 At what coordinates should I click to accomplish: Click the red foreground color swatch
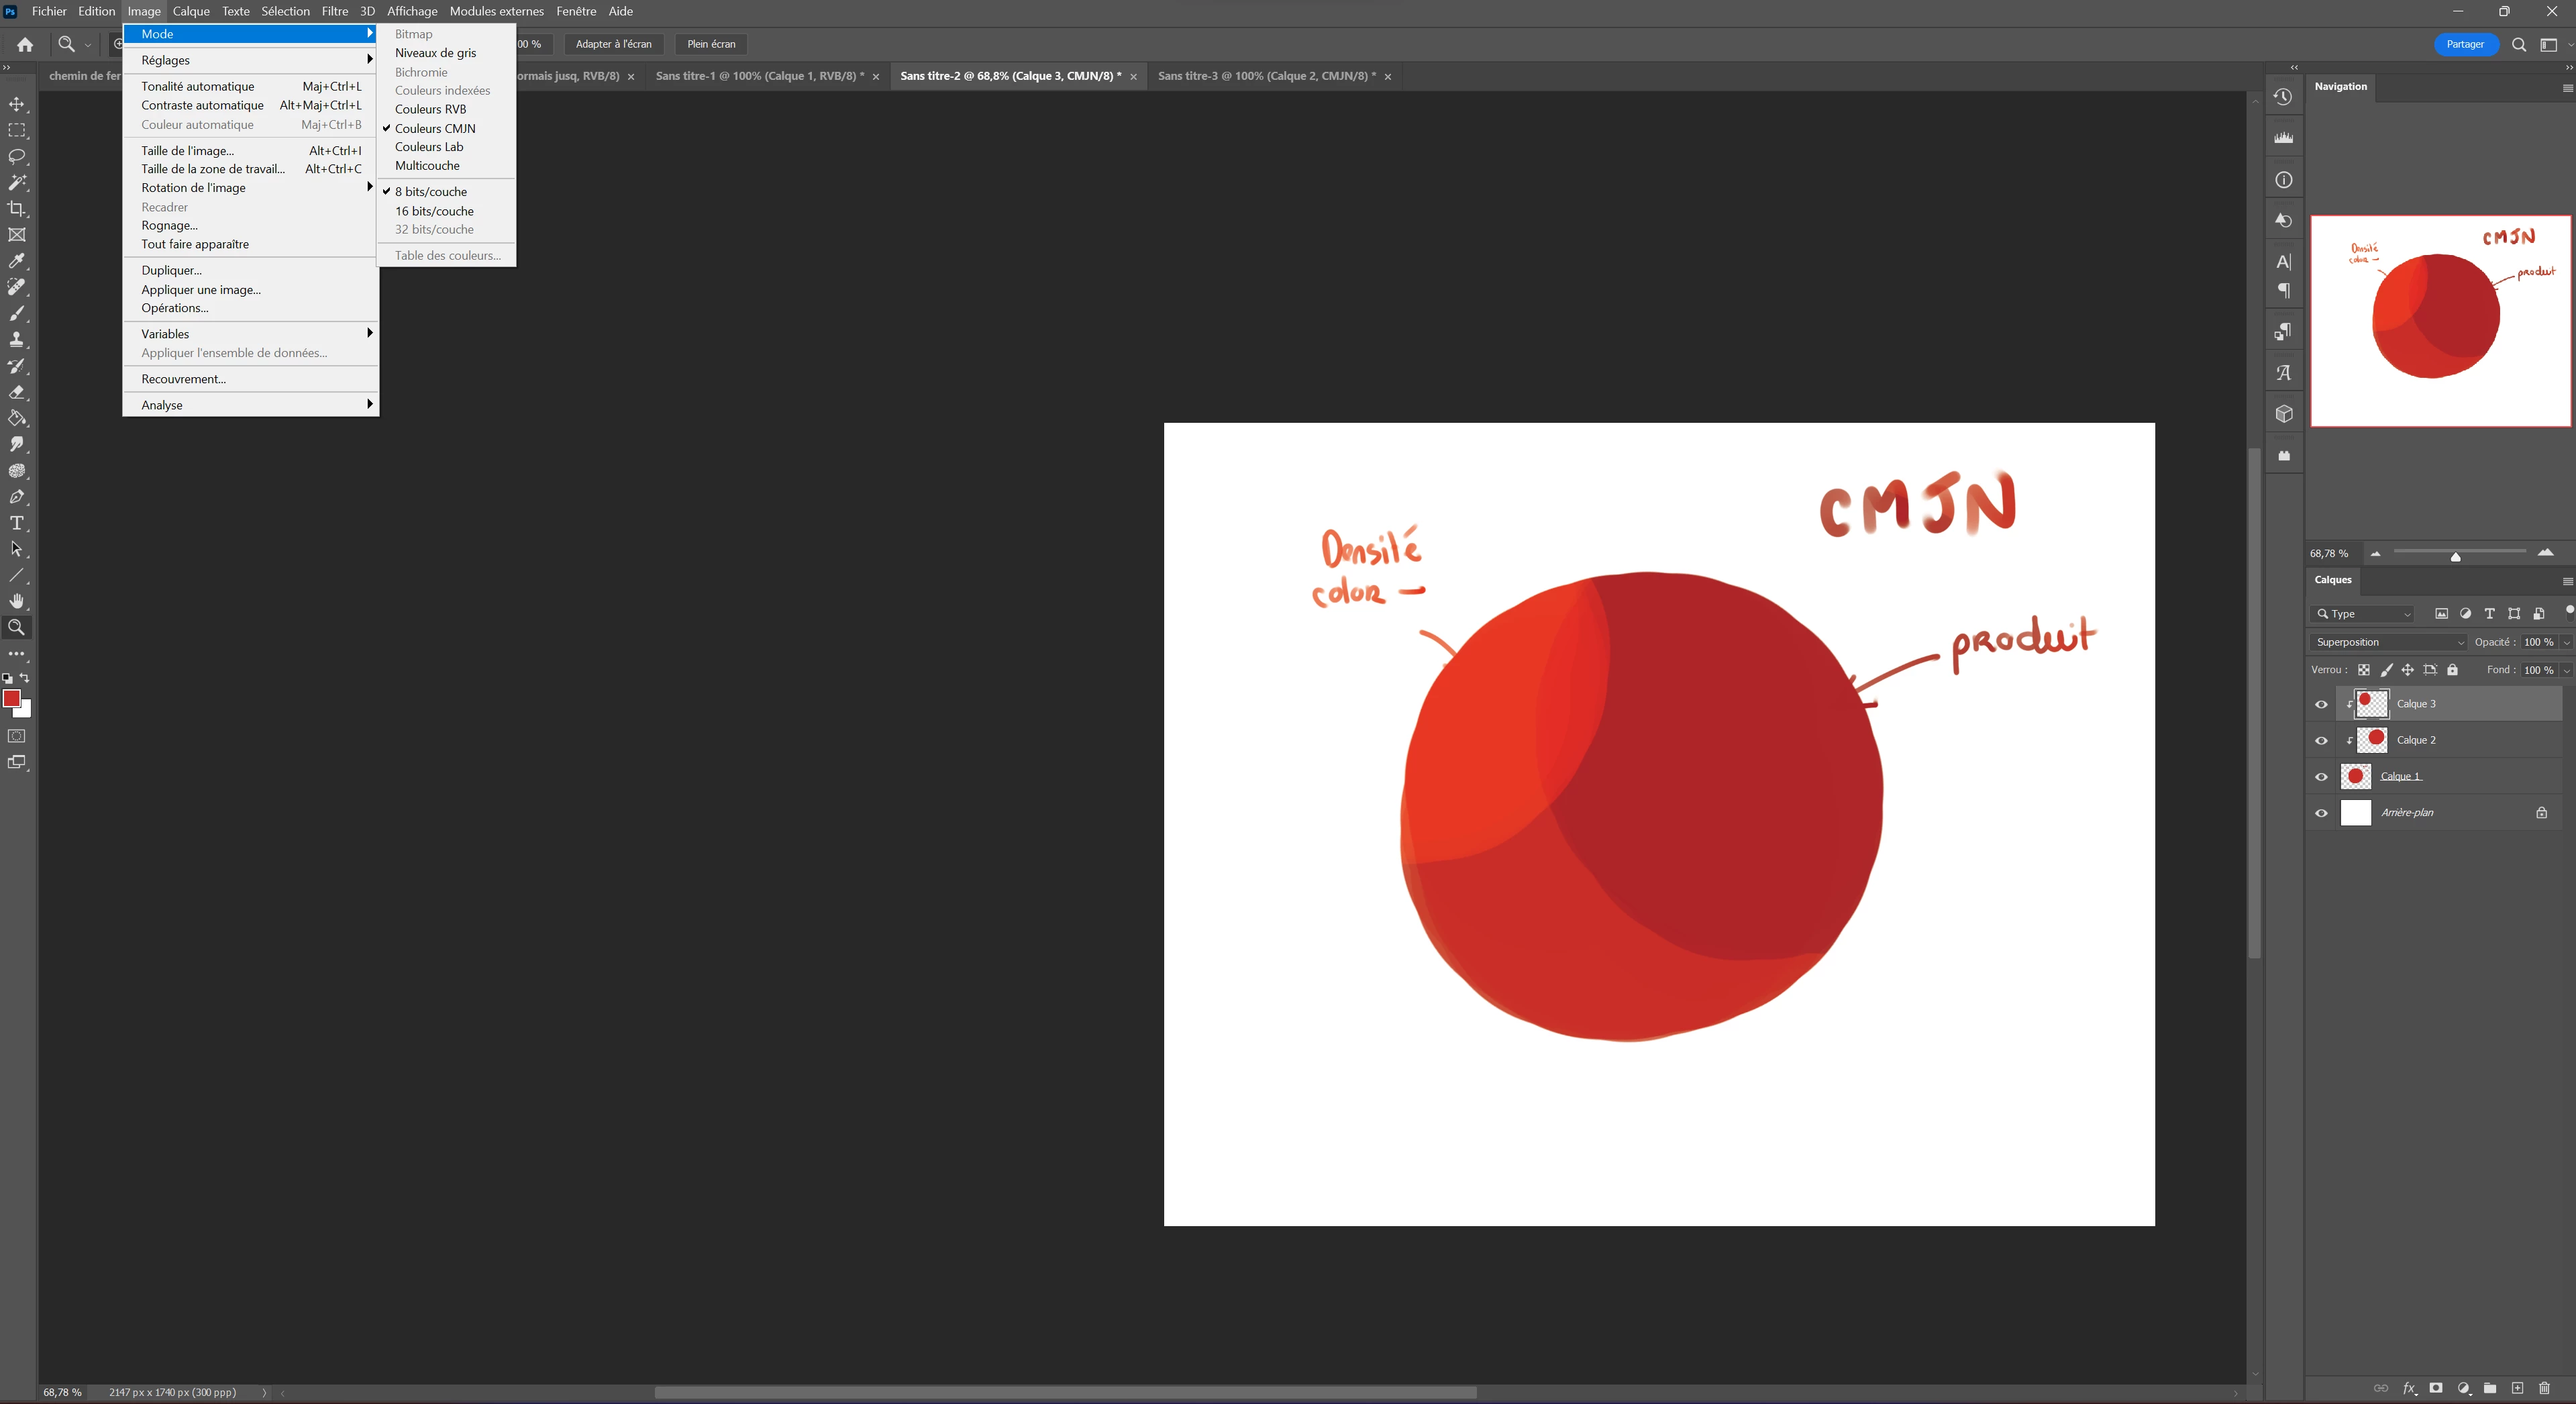click(11, 698)
